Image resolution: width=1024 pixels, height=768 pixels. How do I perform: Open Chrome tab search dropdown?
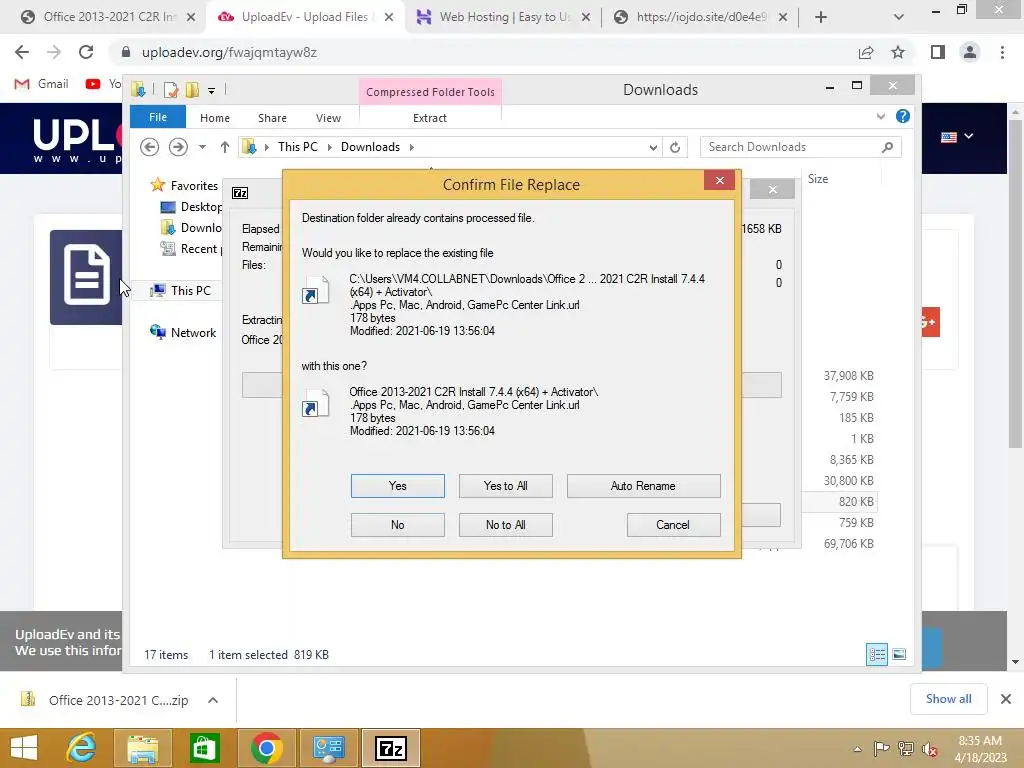click(899, 17)
